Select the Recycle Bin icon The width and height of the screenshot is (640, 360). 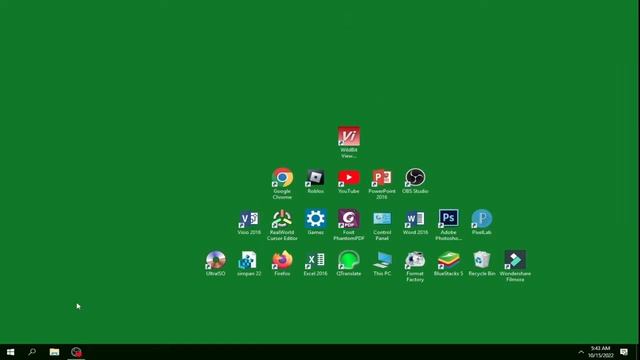click(482, 264)
